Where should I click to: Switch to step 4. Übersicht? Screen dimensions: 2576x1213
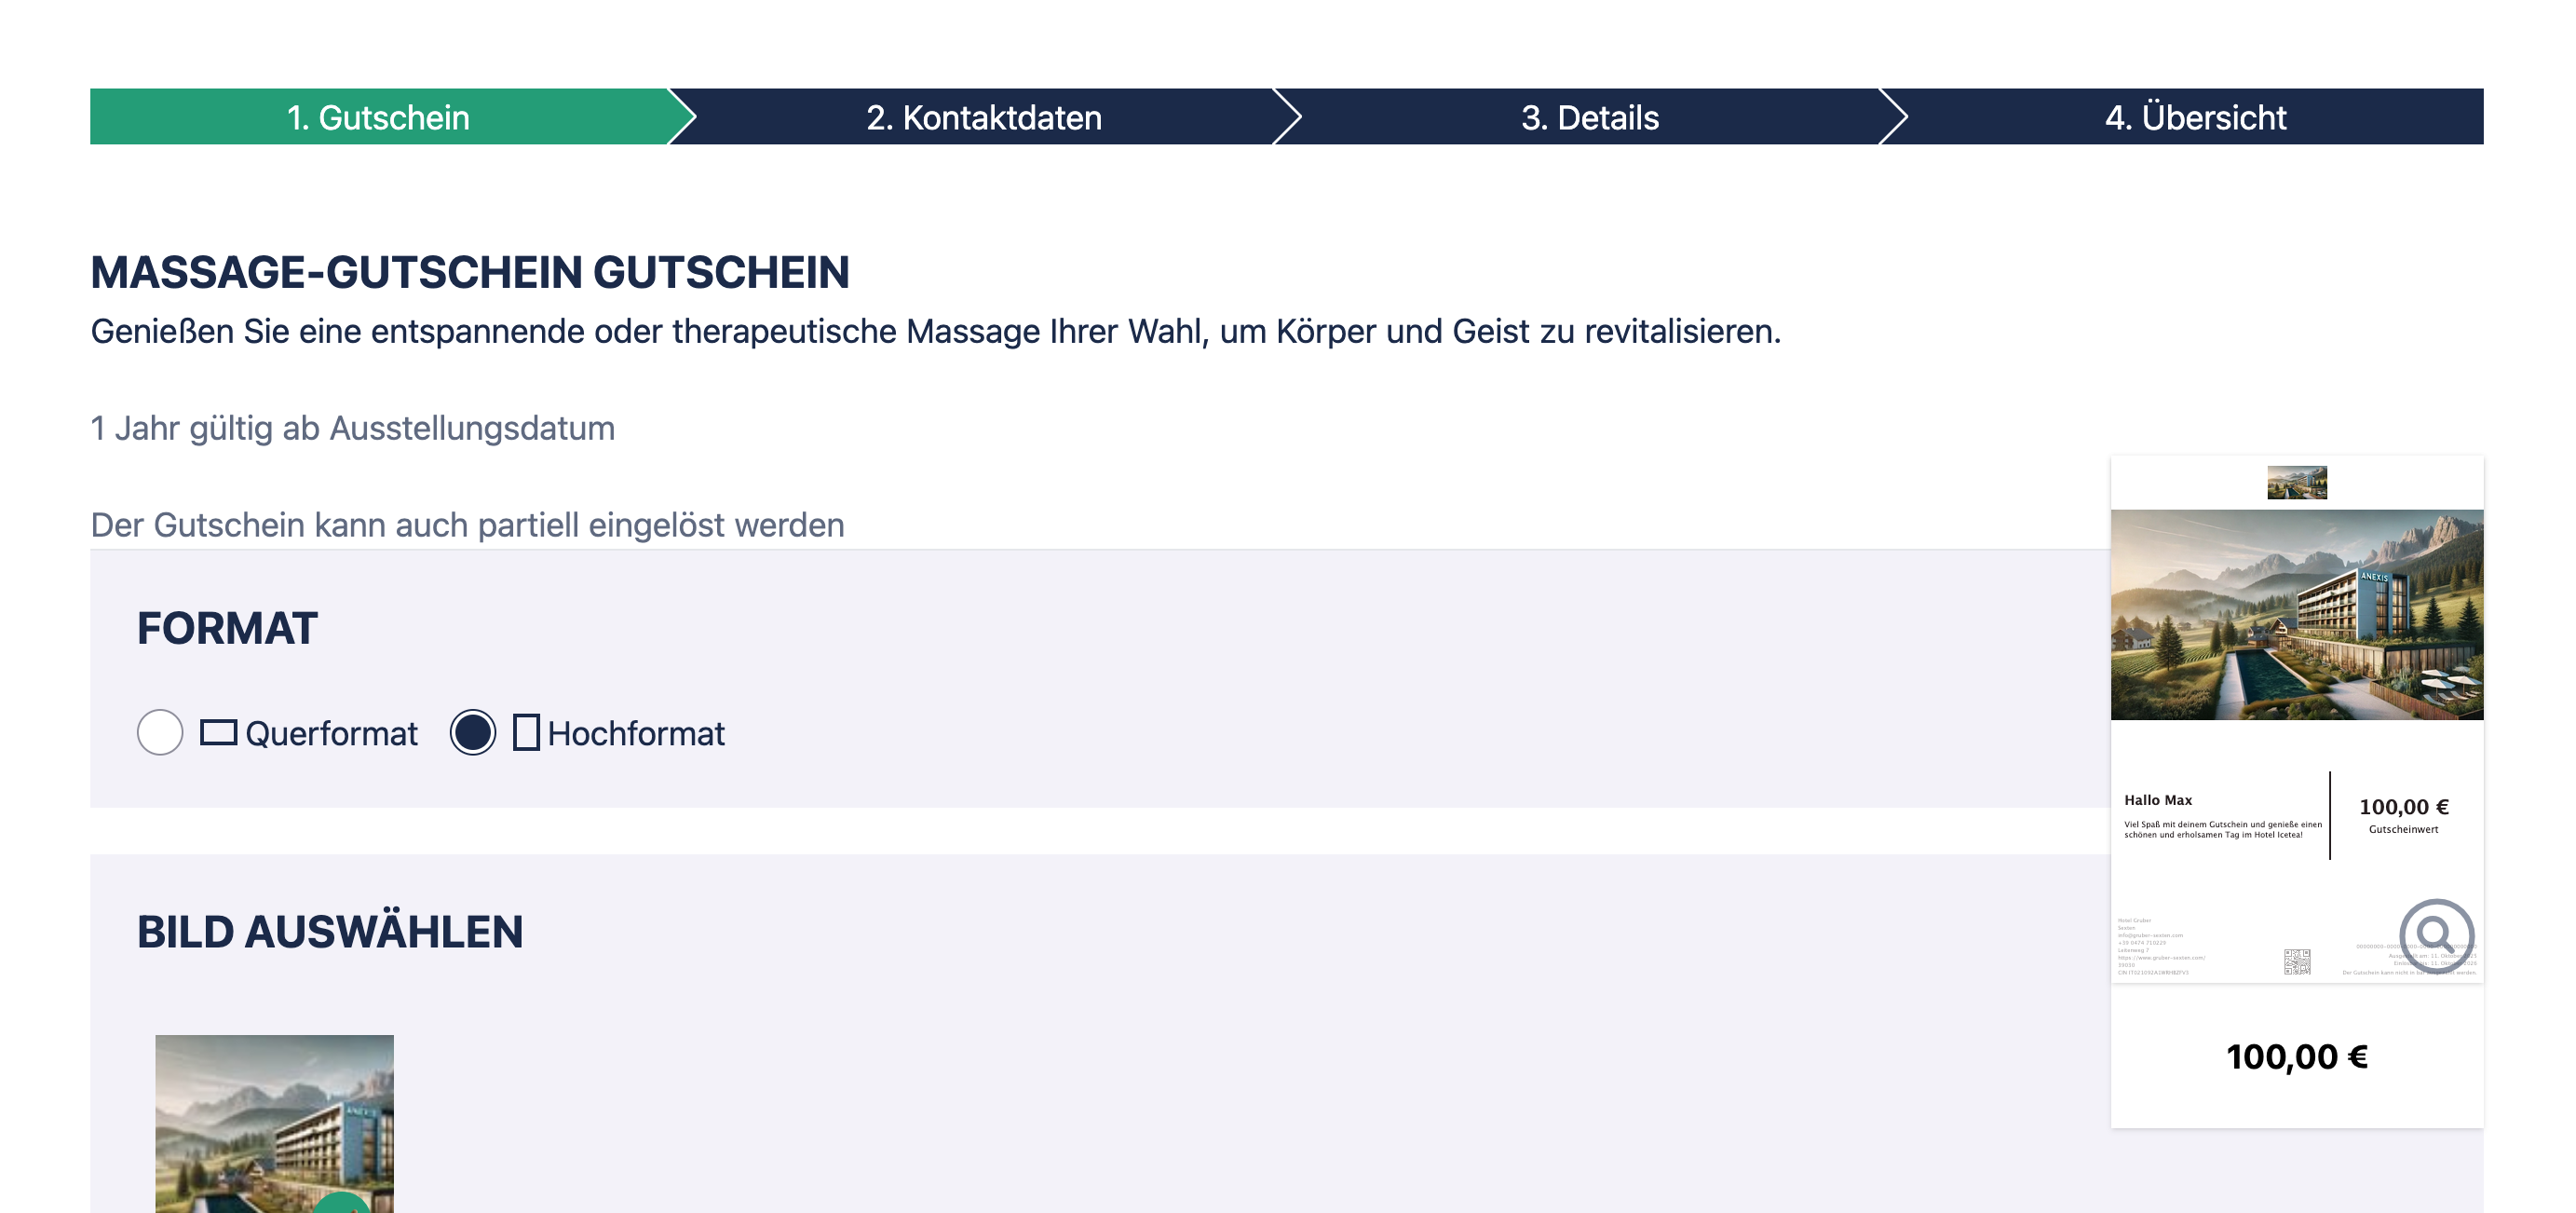2195,117
